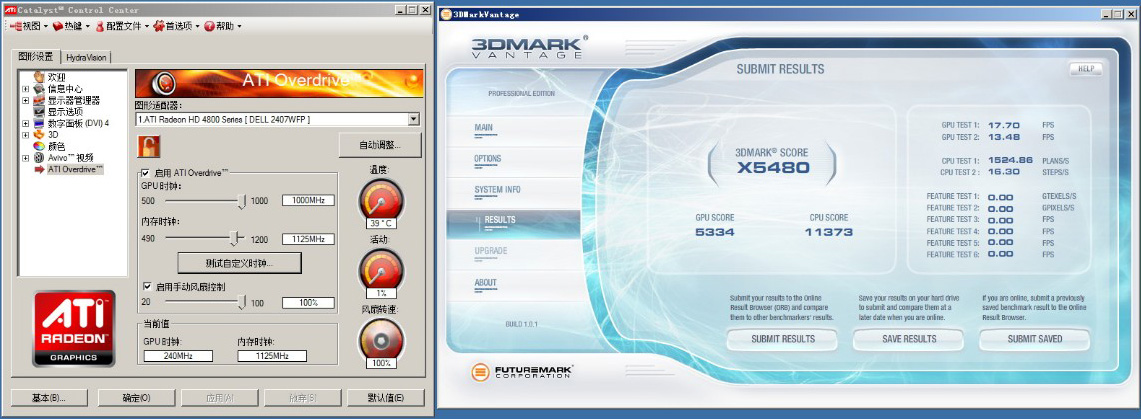Click the 基本(B) button
Image resolution: width=1141 pixels, height=419 pixels.
[49, 398]
